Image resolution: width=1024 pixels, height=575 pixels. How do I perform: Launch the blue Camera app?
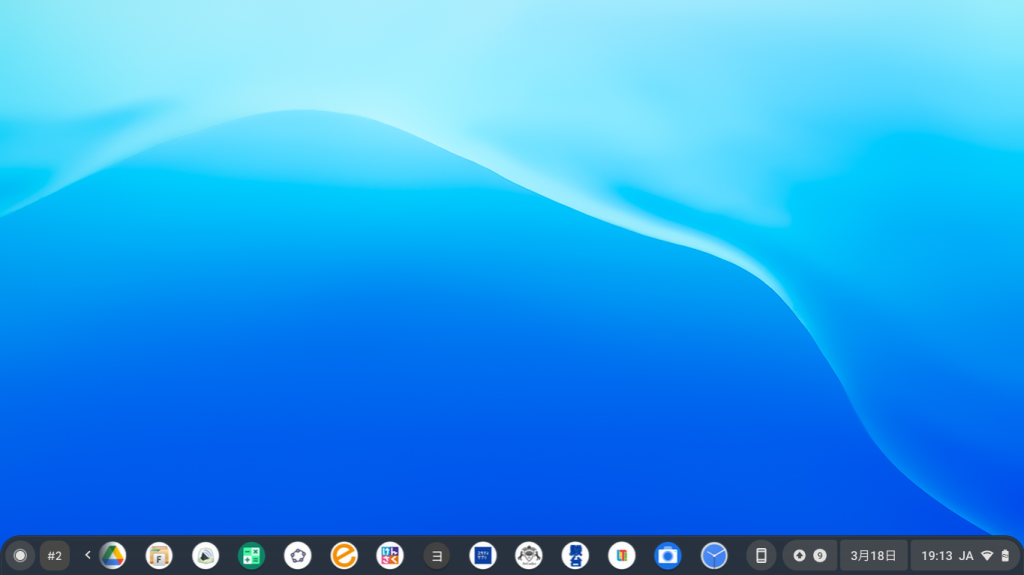[x=668, y=556]
